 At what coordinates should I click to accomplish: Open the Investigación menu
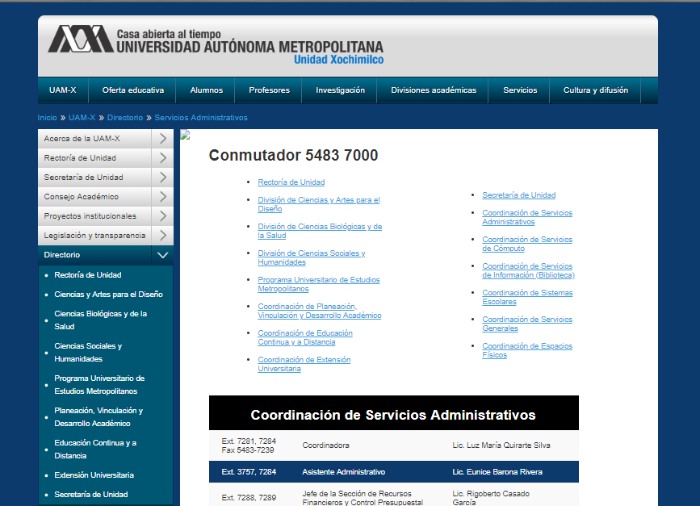coord(340,90)
